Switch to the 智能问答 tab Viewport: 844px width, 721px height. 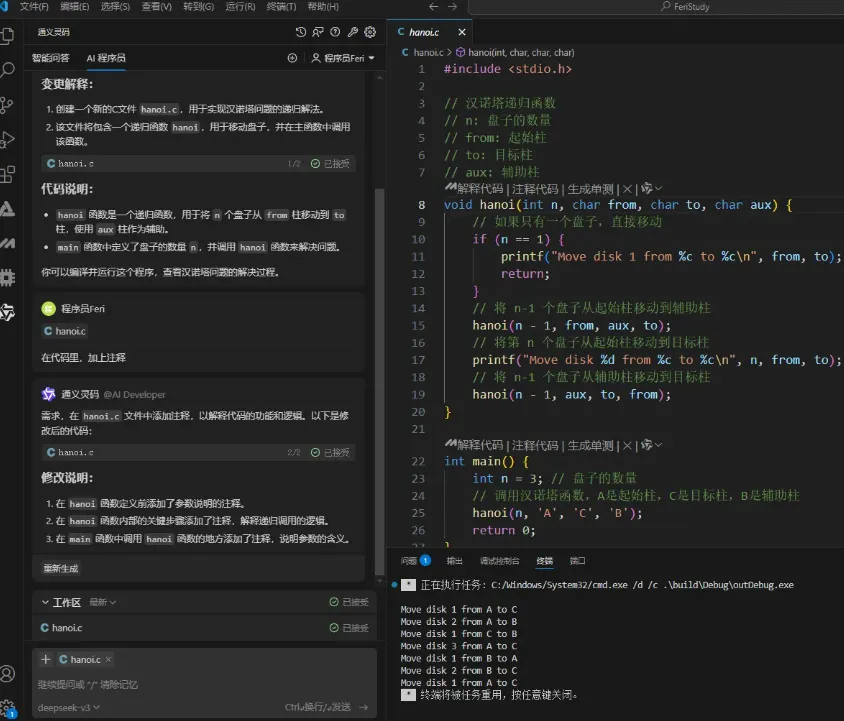pos(51,58)
